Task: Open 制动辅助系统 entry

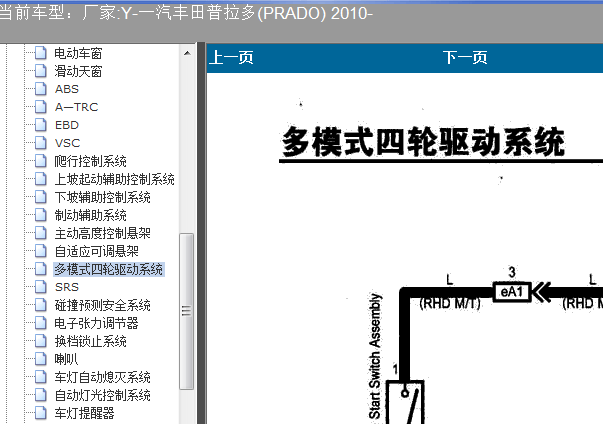Action: point(90,215)
